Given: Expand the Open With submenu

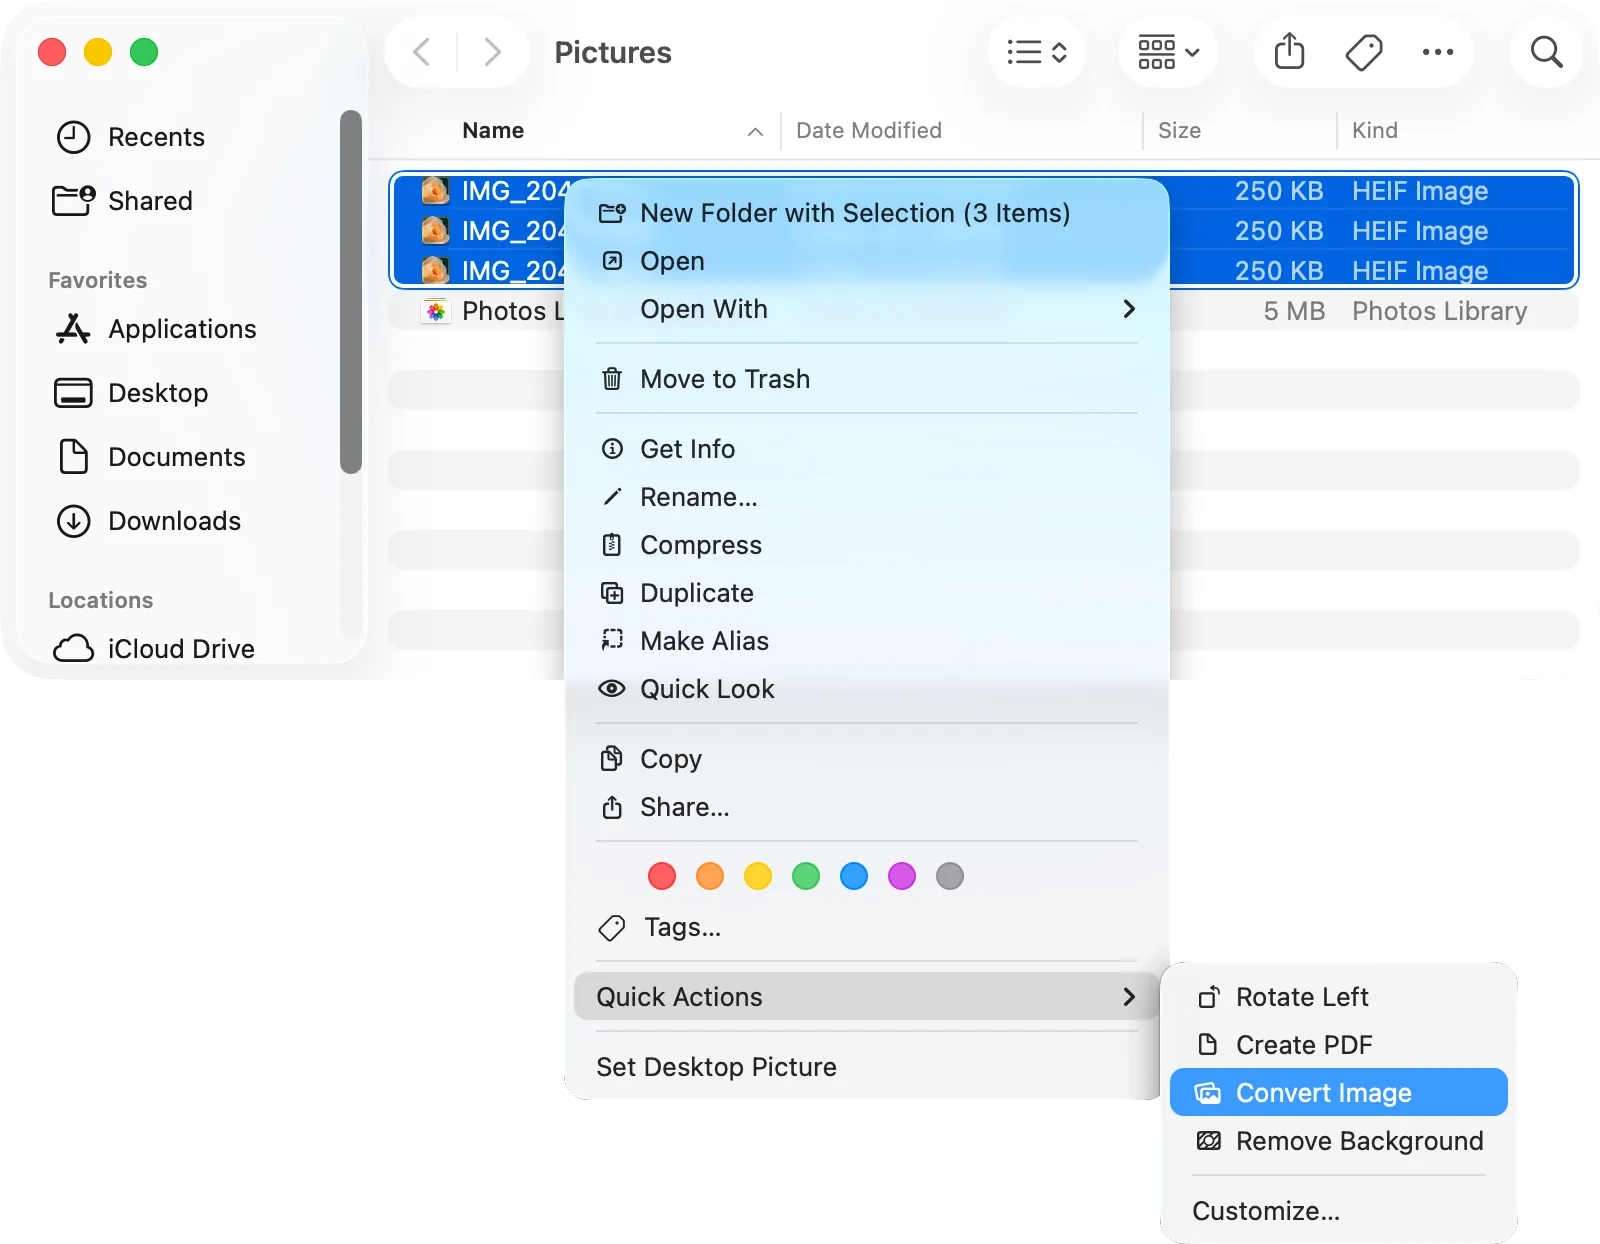Looking at the screenshot, I should [867, 309].
